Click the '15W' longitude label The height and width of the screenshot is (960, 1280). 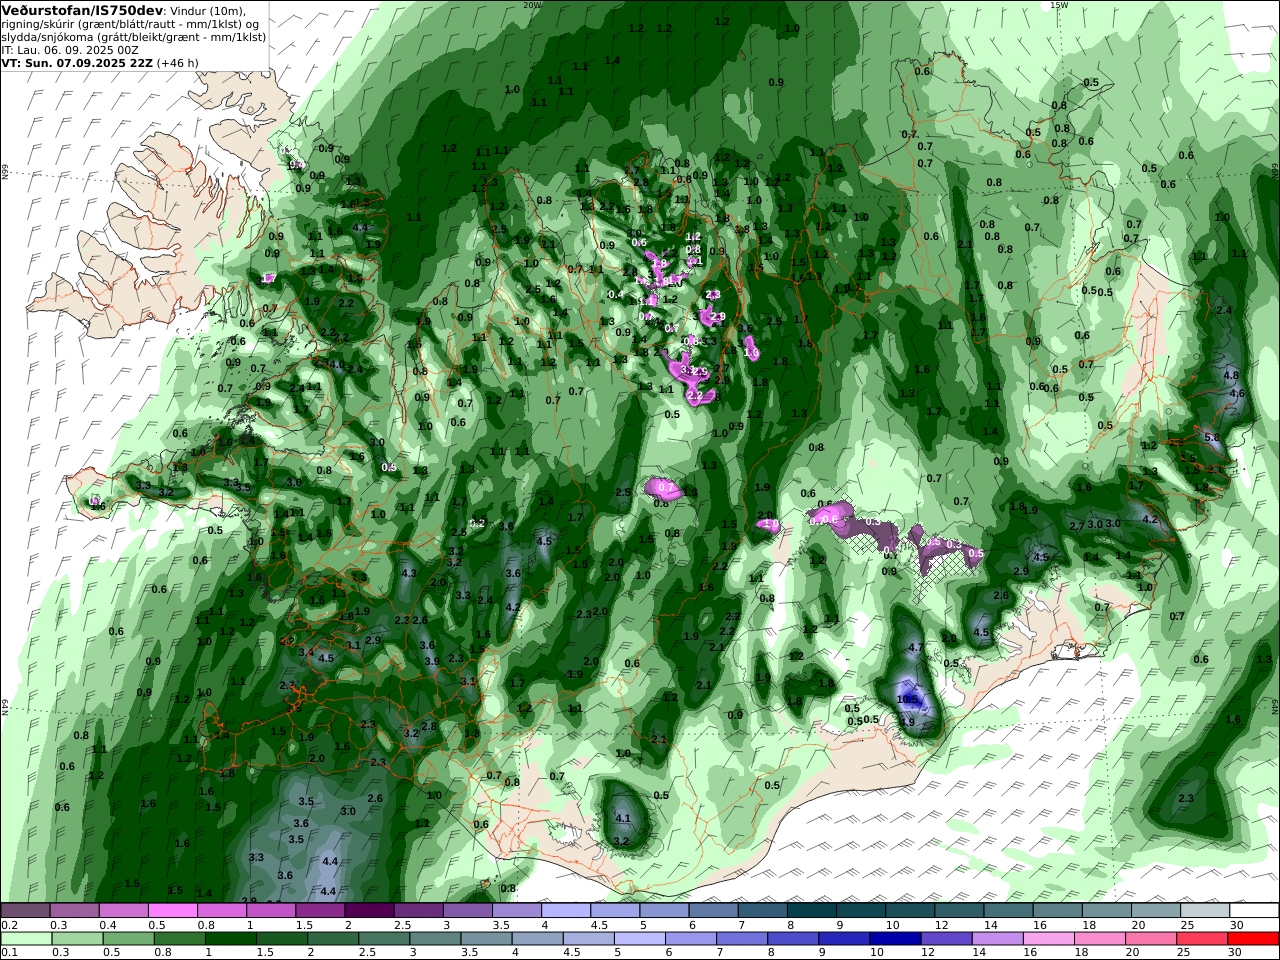click(1059, 5)
